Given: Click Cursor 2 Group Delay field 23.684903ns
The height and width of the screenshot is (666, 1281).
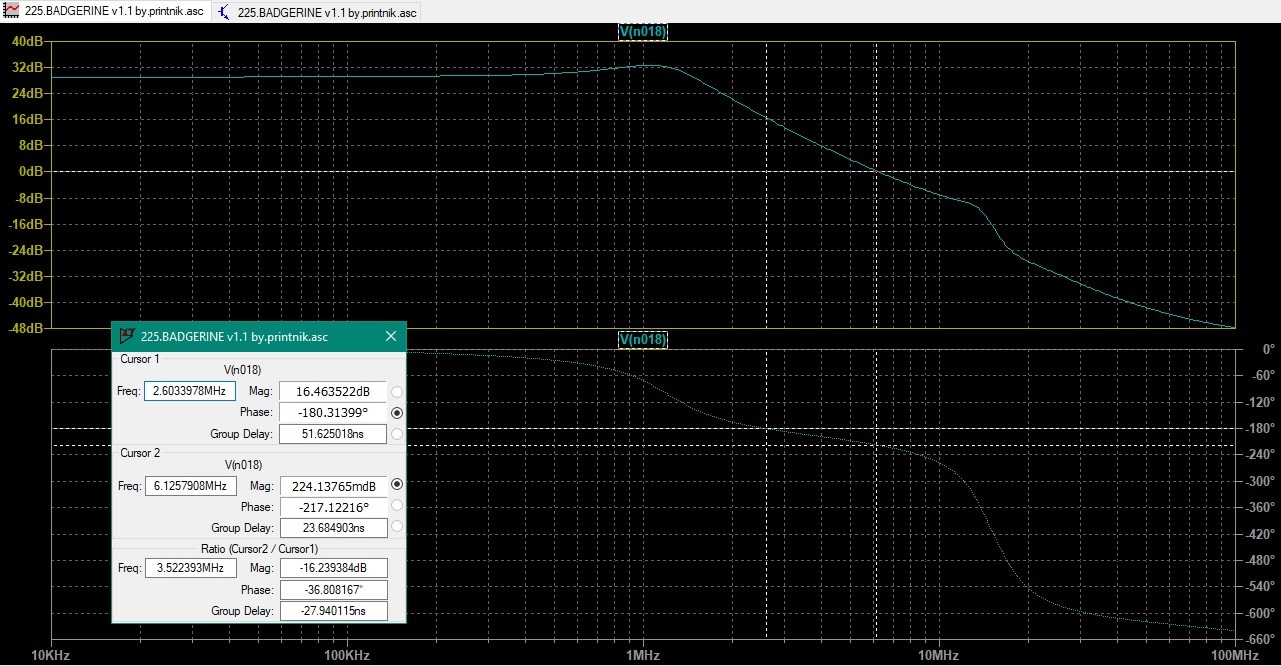Looking at the screenshot, I should [x=333, y=527].
